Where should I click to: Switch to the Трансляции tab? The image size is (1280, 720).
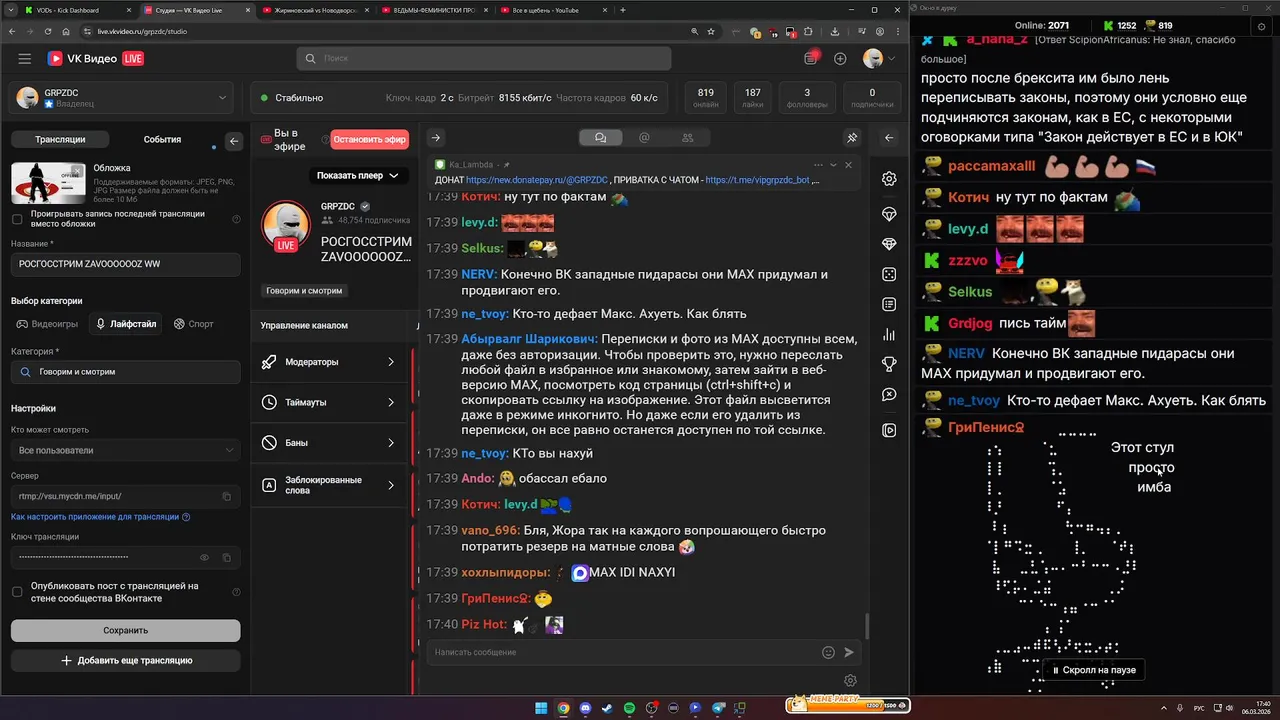coord(60,140)
